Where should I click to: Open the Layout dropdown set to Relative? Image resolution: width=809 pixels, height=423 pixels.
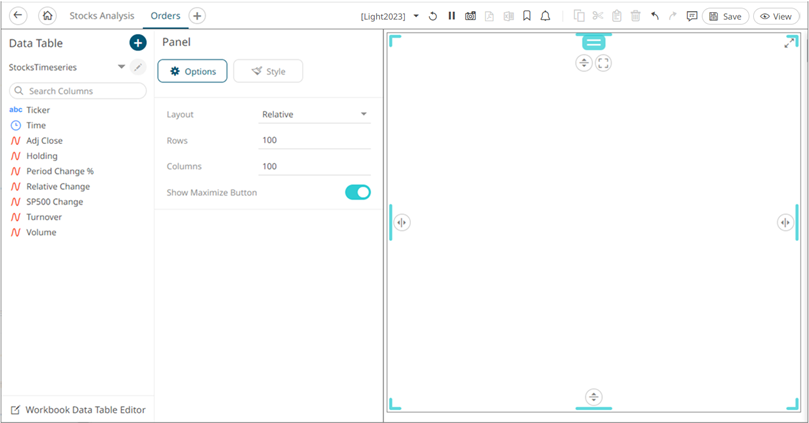pos(314,115)
